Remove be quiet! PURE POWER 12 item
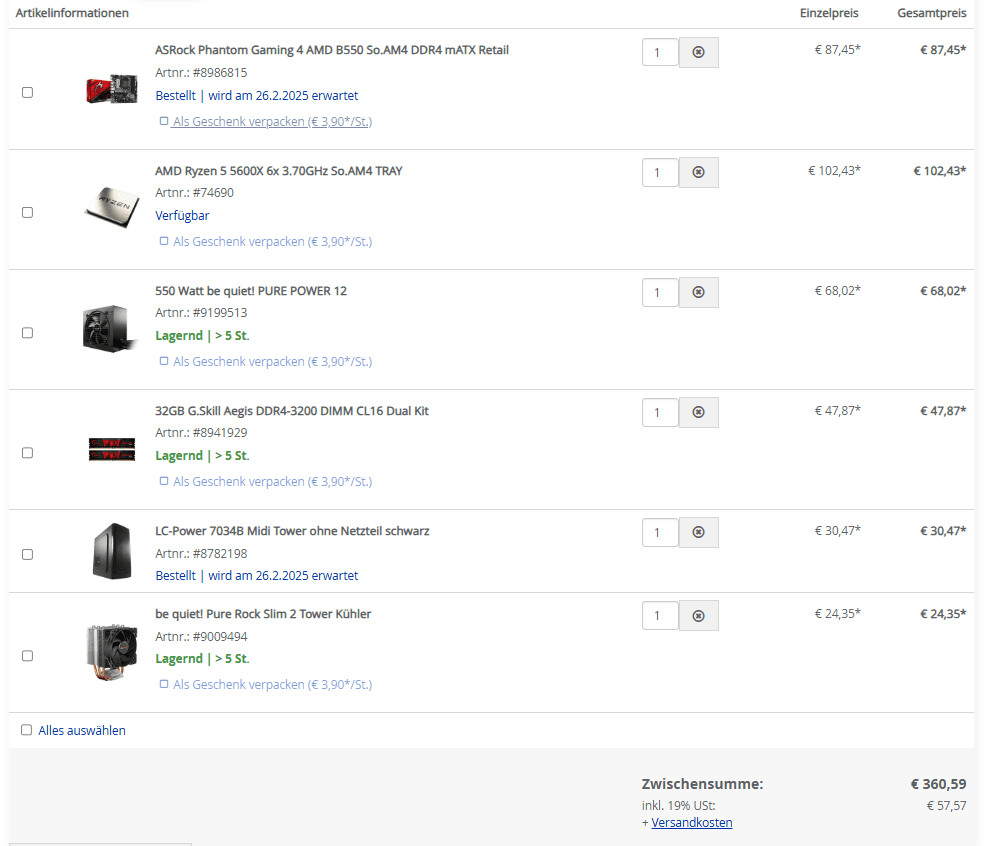Viewport: 985px width, 846px height. [698, 292]
